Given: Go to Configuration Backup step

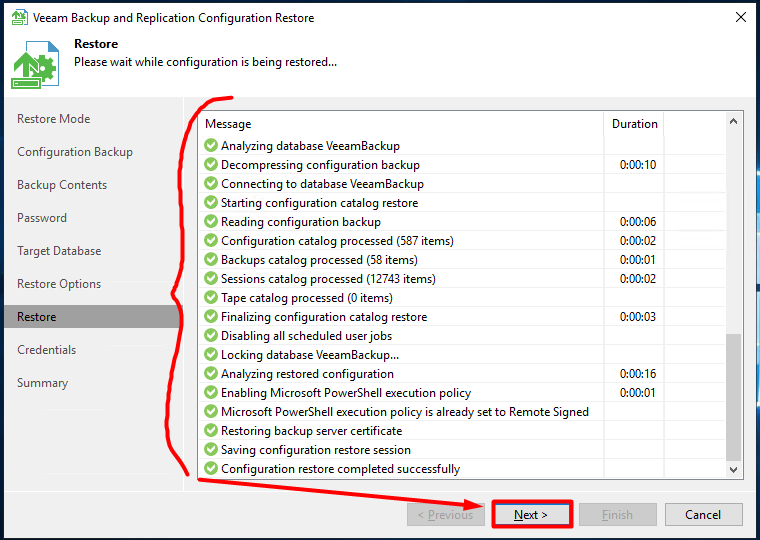Looking at the screenshot, I should (75, 152).
